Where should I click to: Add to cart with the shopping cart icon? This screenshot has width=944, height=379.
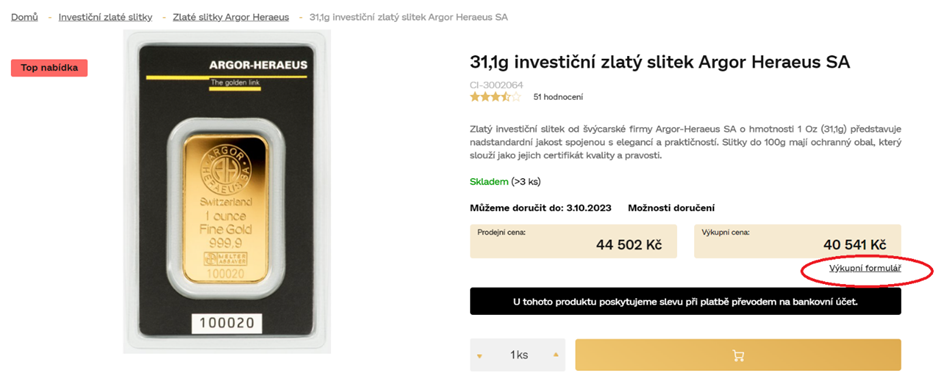click(738, 355)
